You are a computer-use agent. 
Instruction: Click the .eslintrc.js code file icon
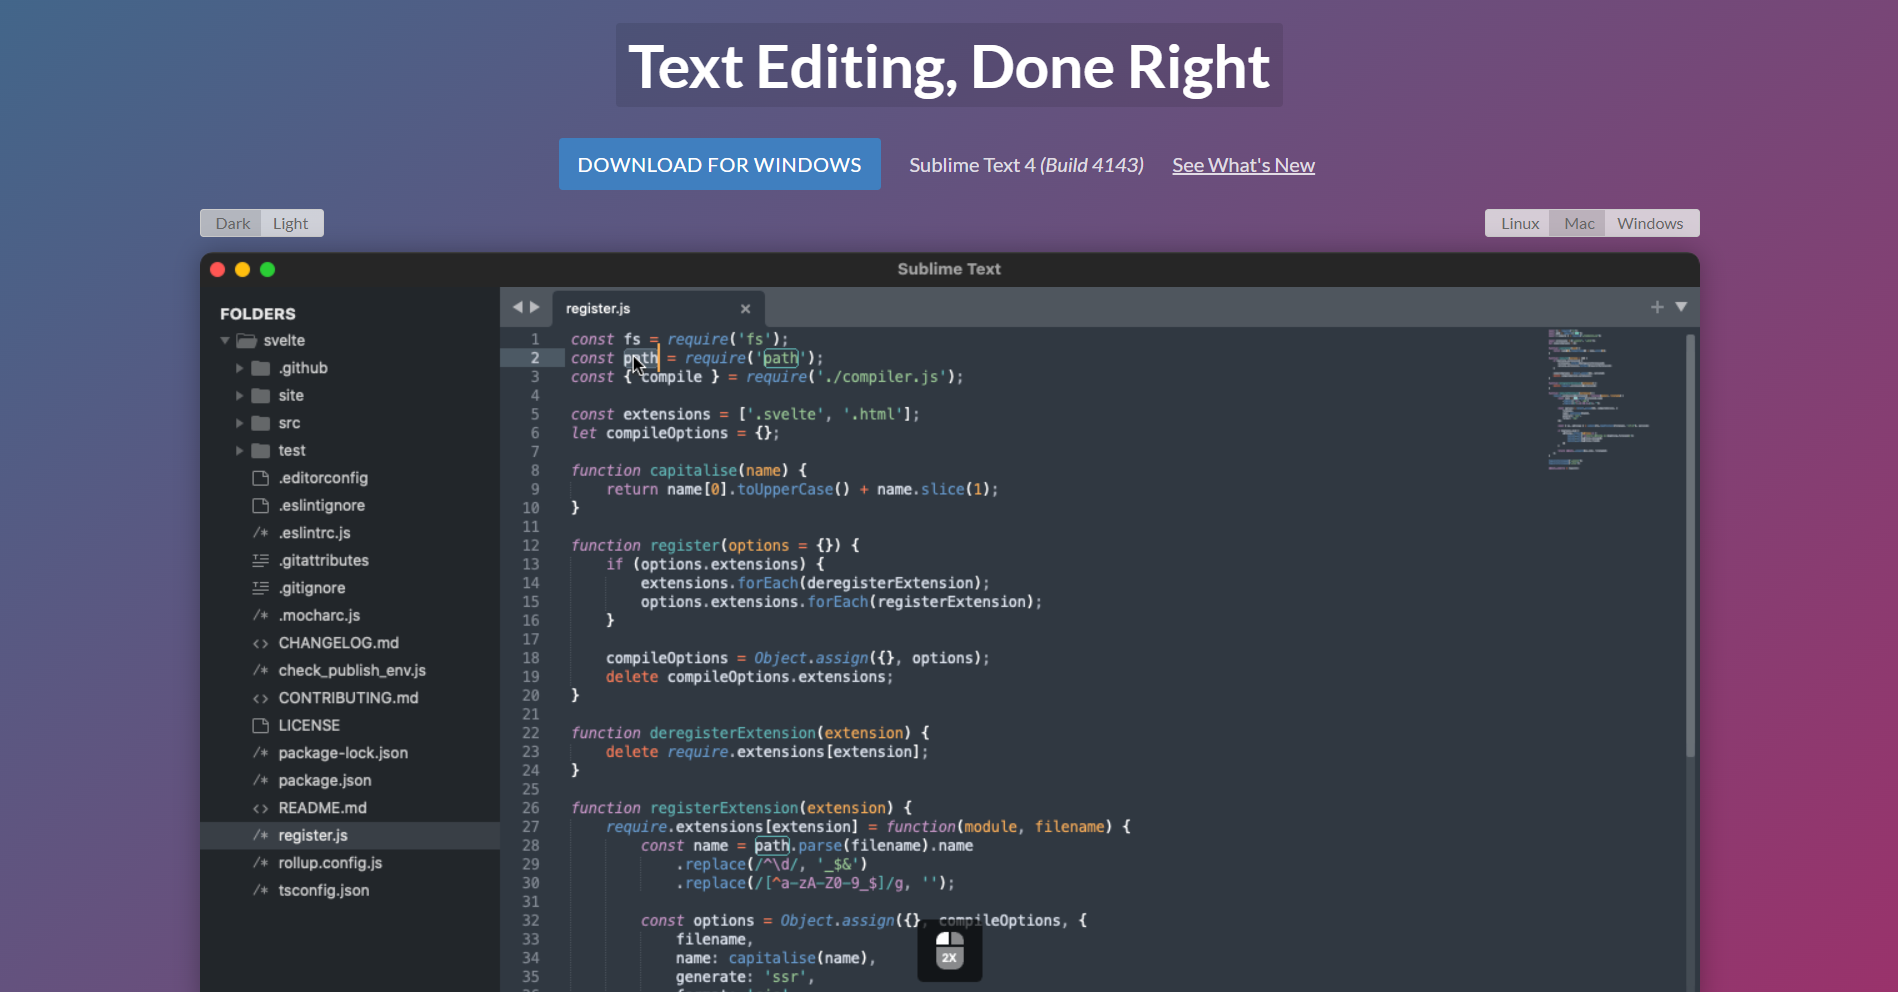click(x=261, y=533)
